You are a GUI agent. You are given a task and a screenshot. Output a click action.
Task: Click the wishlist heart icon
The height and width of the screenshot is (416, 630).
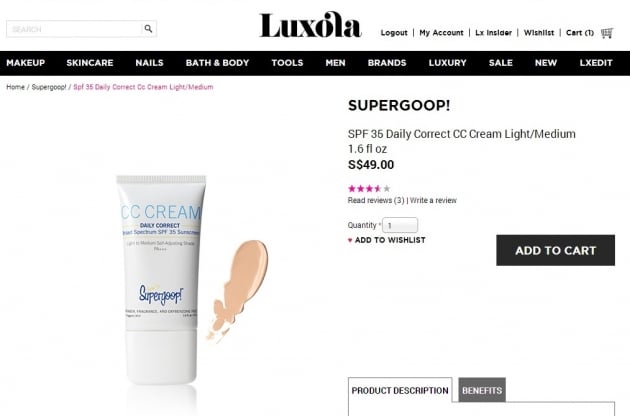click(350, 240)
